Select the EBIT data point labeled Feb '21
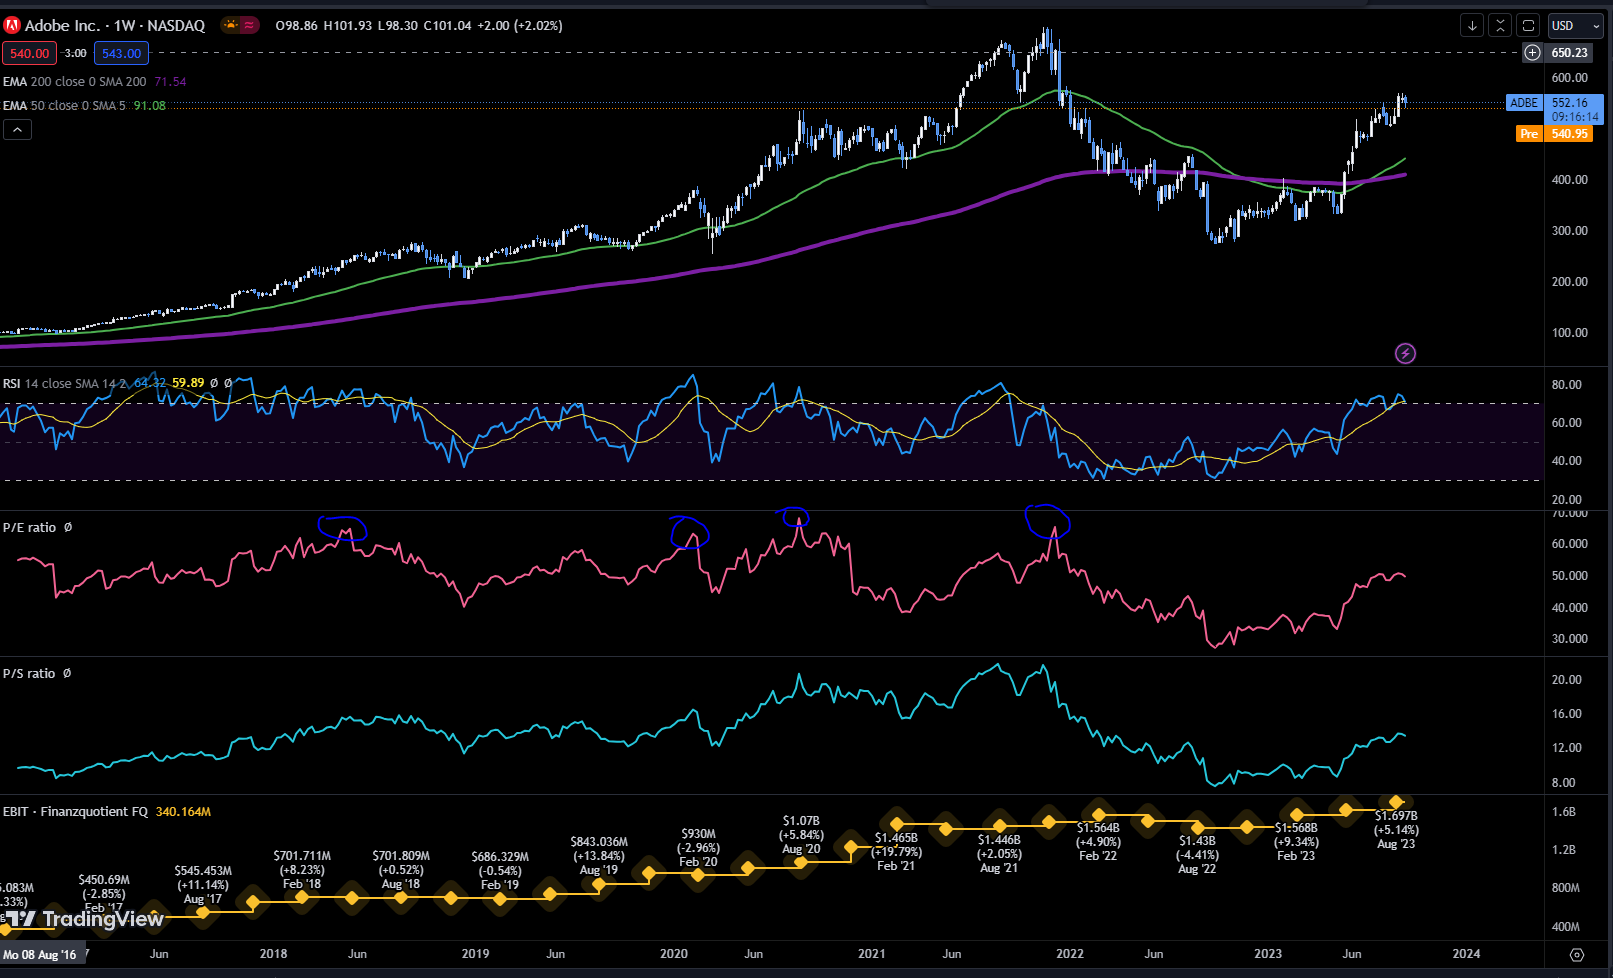This screenshot has width=1613, height=978. click(897, 825)
